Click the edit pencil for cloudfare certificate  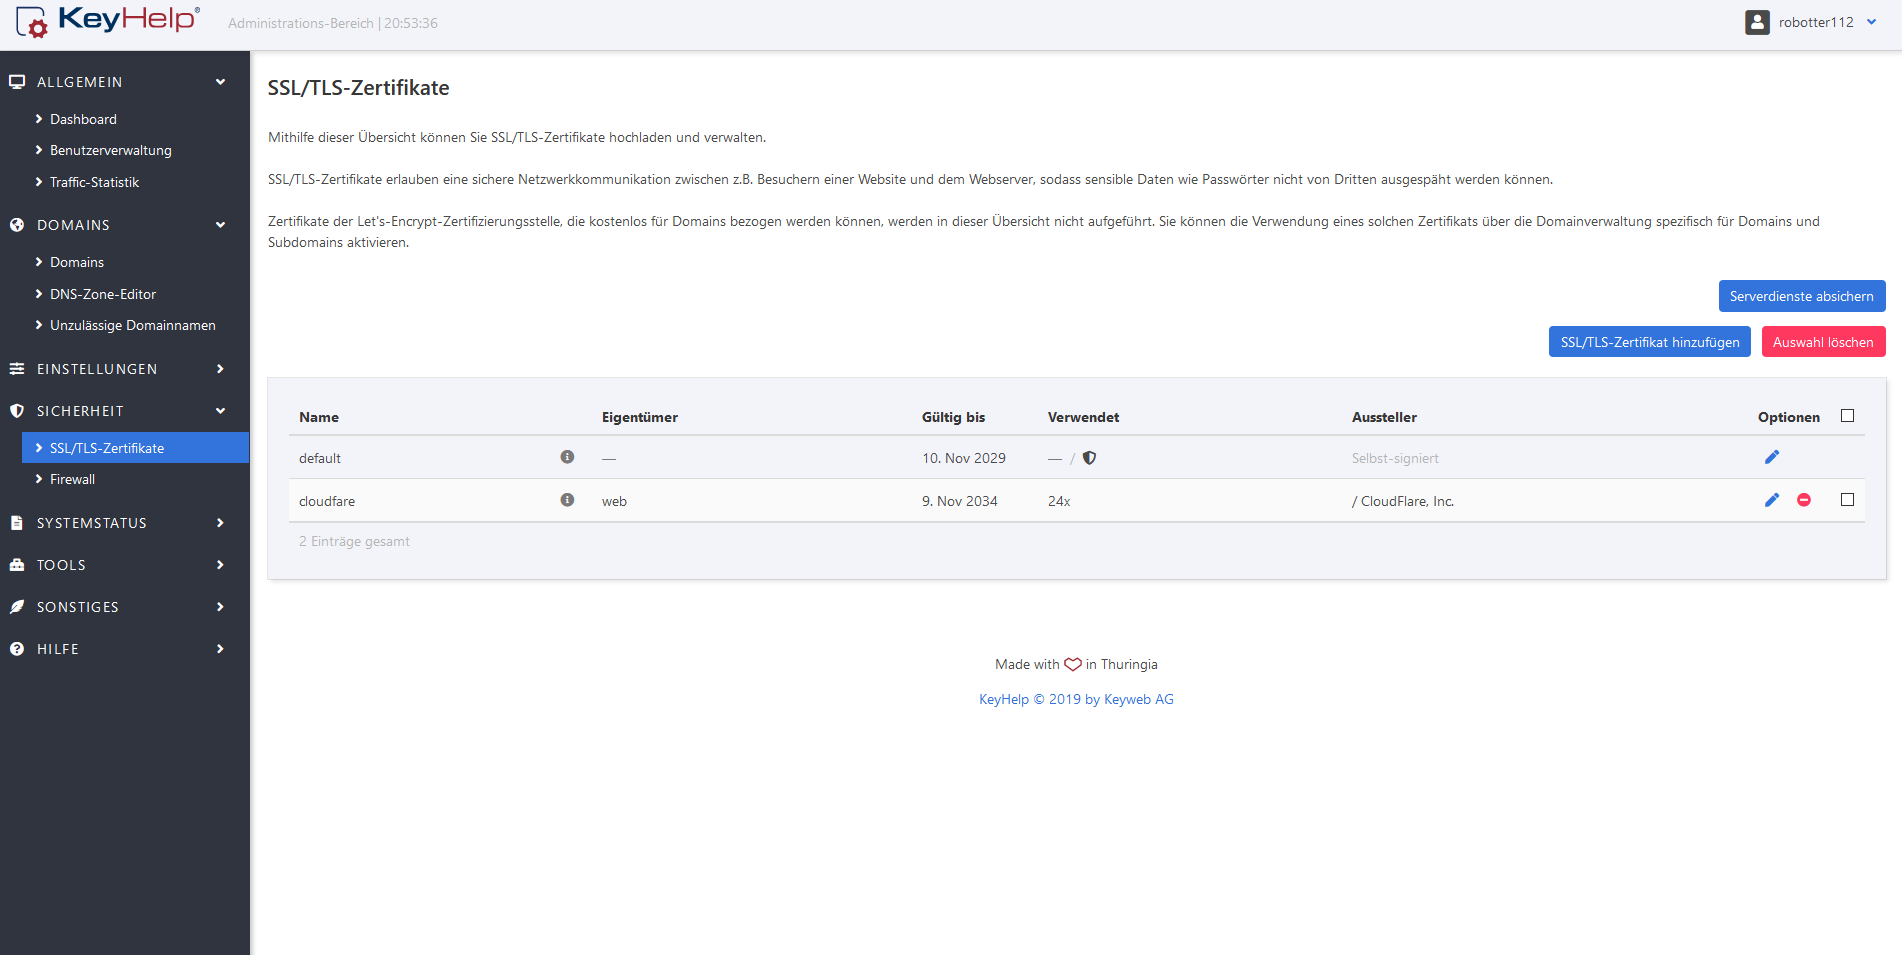coord(1771,500)
